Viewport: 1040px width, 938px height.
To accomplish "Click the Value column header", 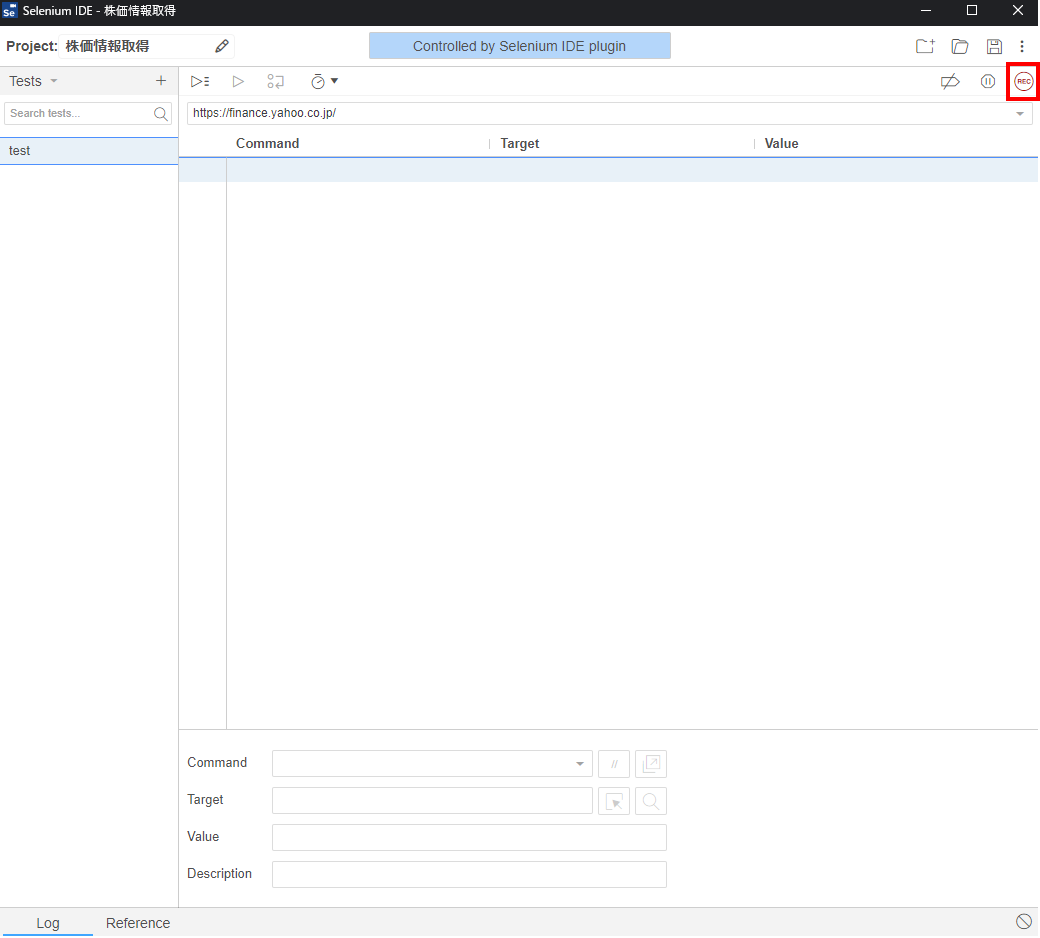I will 781,143.
